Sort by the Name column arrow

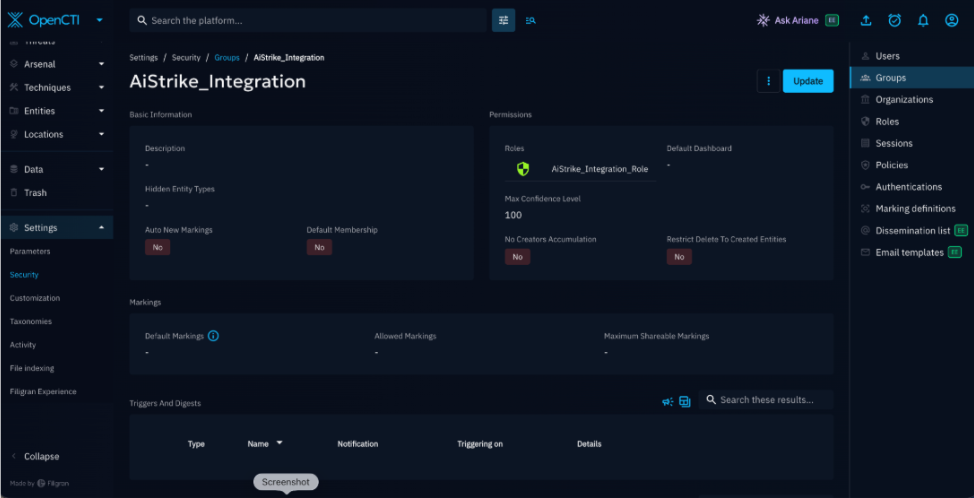pos(280,443)
